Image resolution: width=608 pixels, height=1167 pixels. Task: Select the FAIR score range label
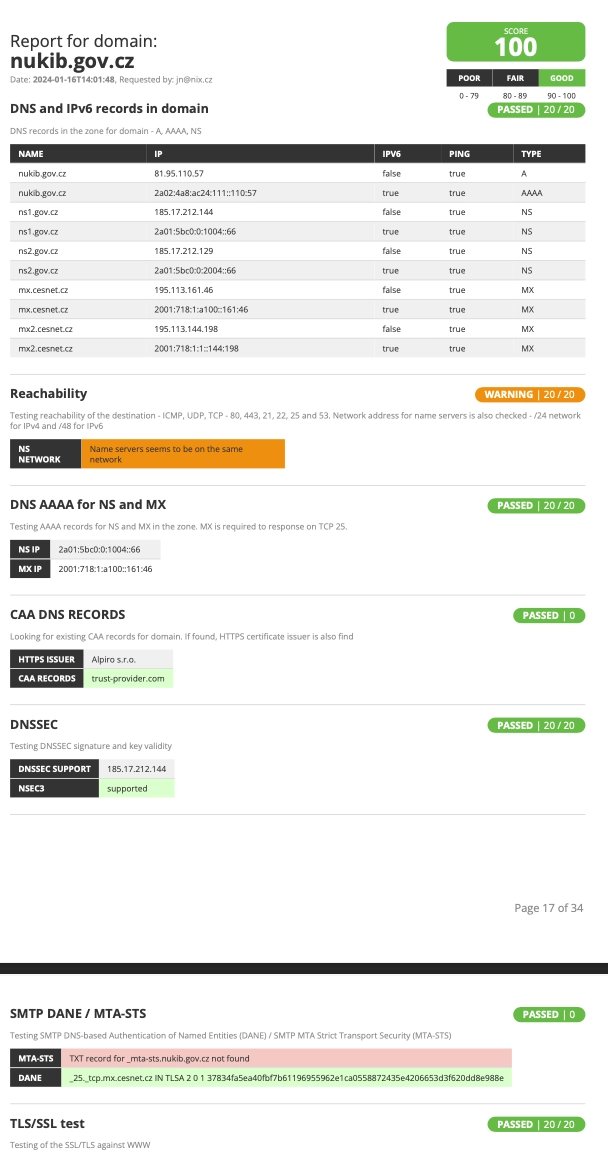pos(515,77)
